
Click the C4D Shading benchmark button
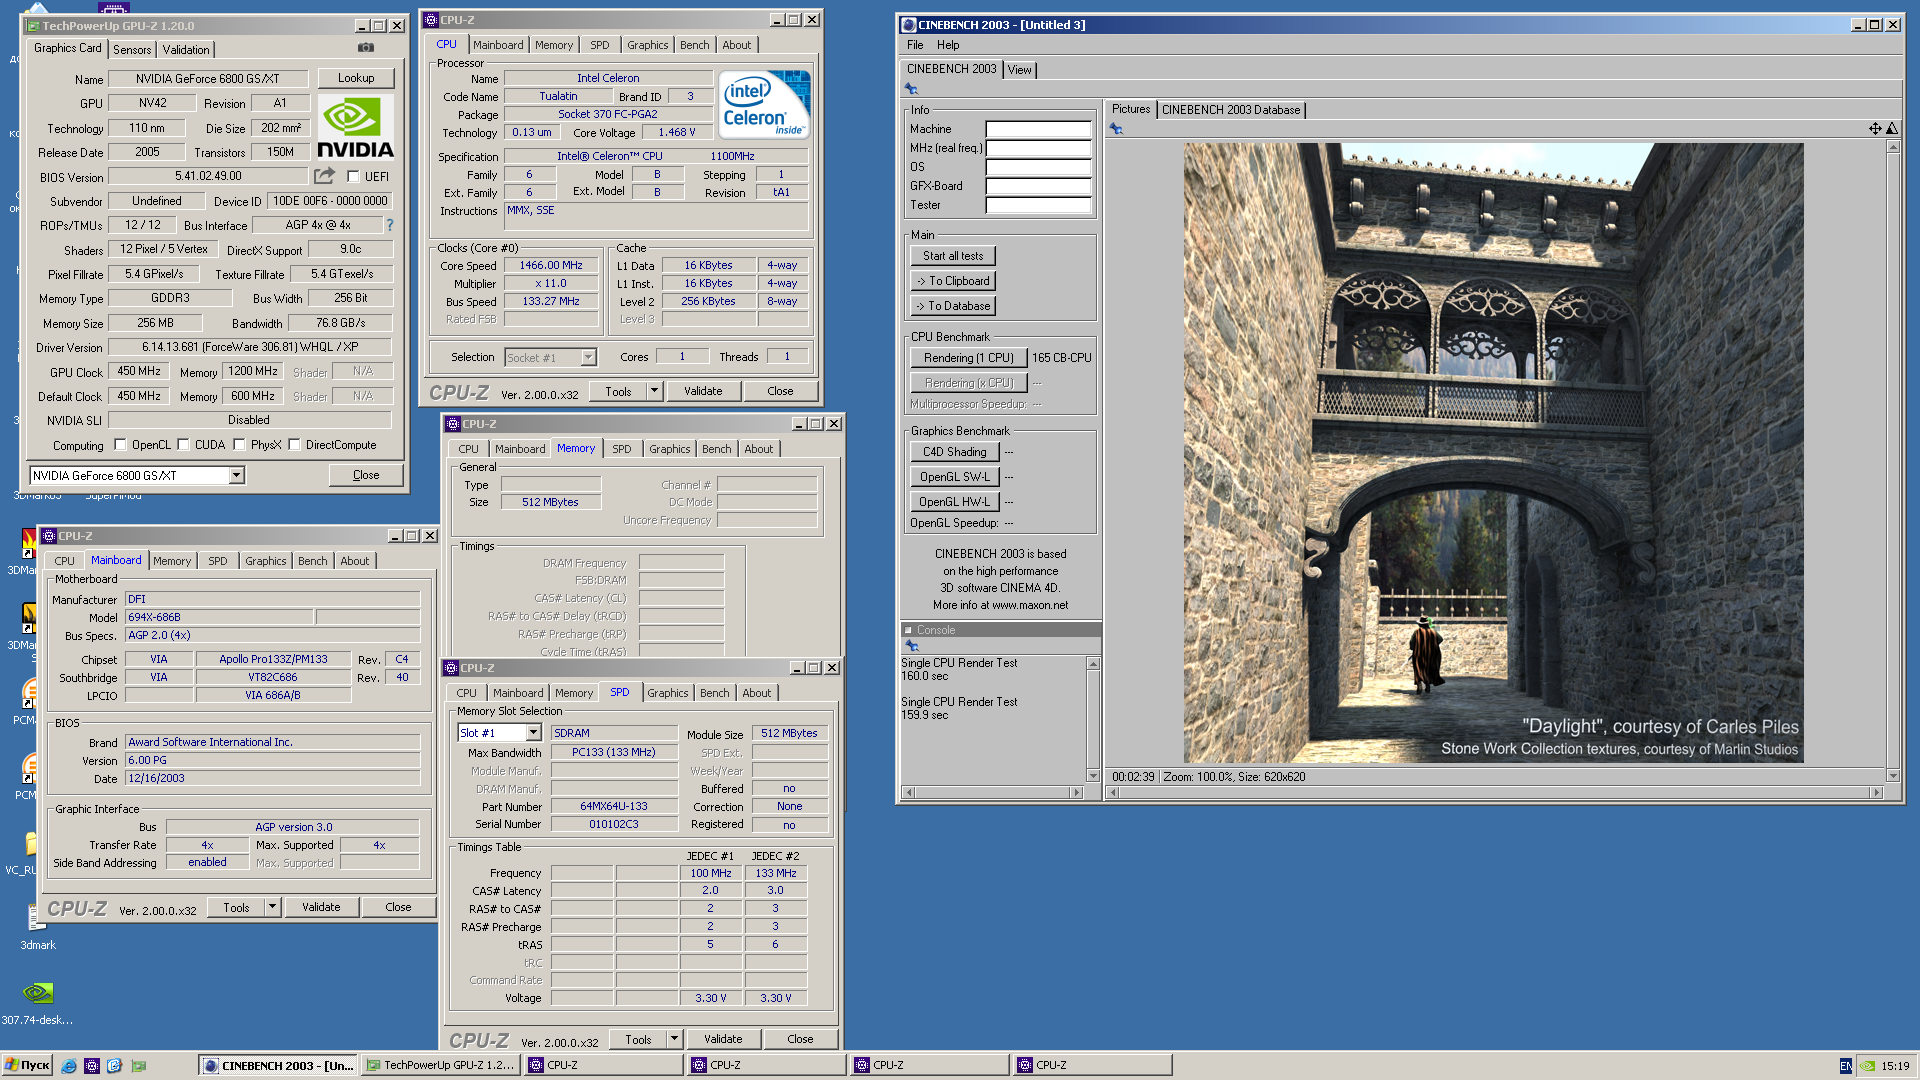(954, 452)
